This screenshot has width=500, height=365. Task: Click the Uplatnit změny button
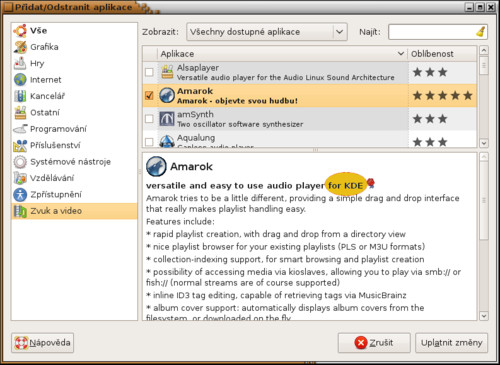pyautogui.click(x=451, y=343)
